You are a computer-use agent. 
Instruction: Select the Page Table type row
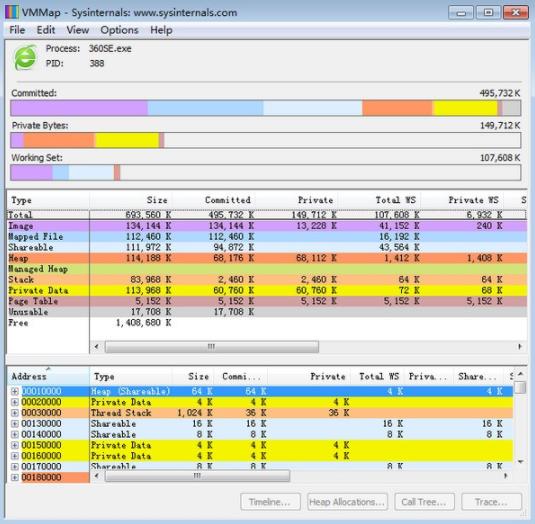[267, 301]
